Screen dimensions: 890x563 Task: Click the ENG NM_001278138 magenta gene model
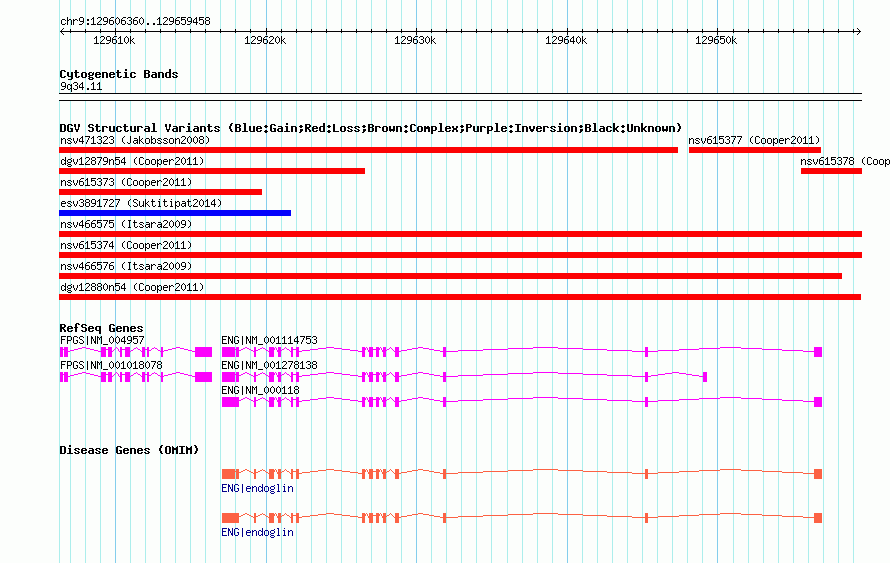coord(464,377)
